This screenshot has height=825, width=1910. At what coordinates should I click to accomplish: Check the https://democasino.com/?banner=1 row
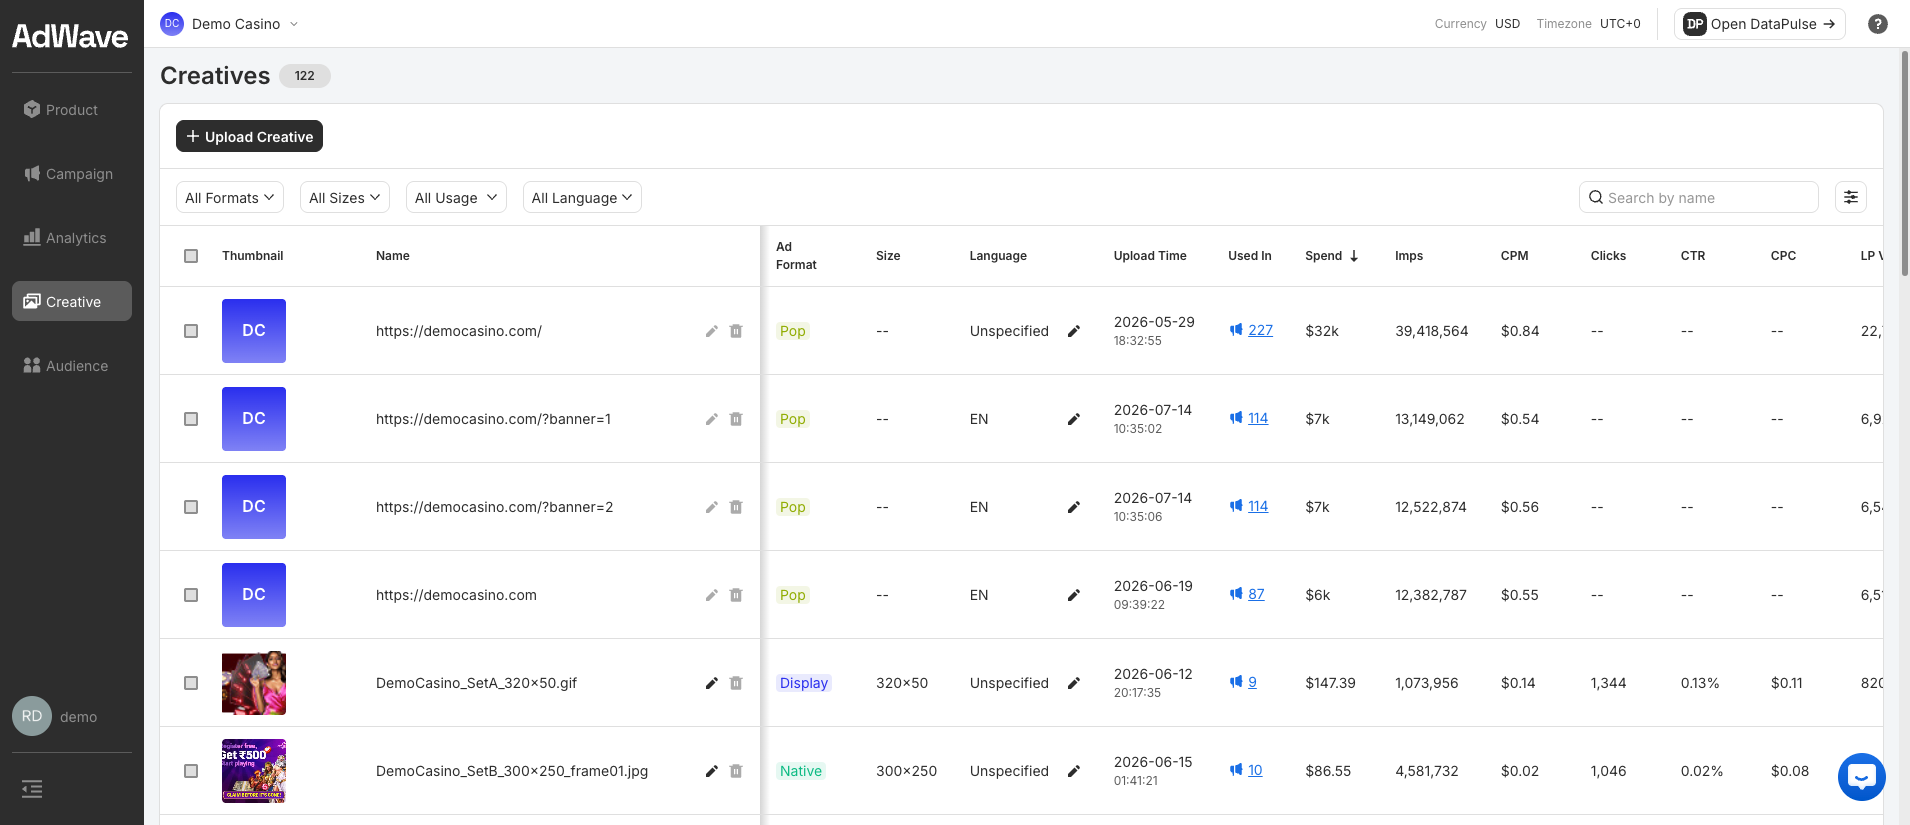coord(191,419)
